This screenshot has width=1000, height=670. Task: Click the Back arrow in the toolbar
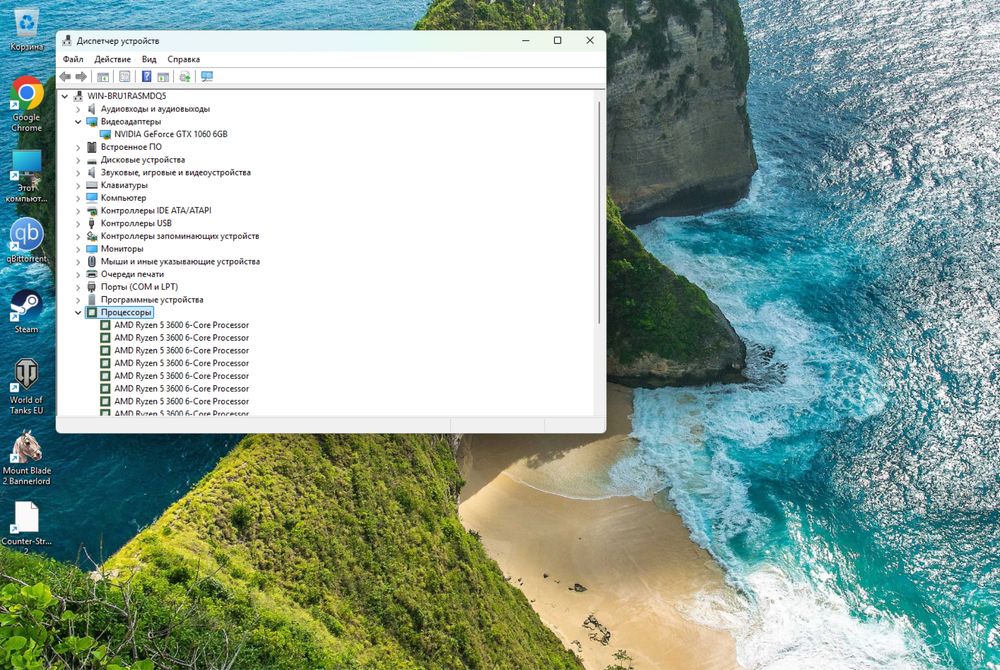pyautogui.click(x=65, y=76)
